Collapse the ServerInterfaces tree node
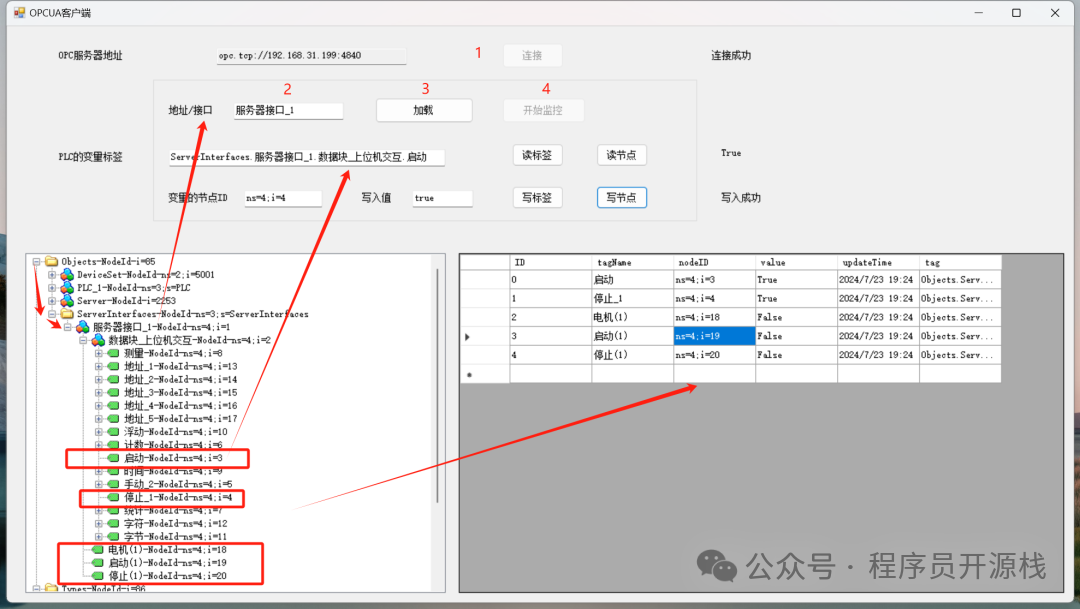 53,314
